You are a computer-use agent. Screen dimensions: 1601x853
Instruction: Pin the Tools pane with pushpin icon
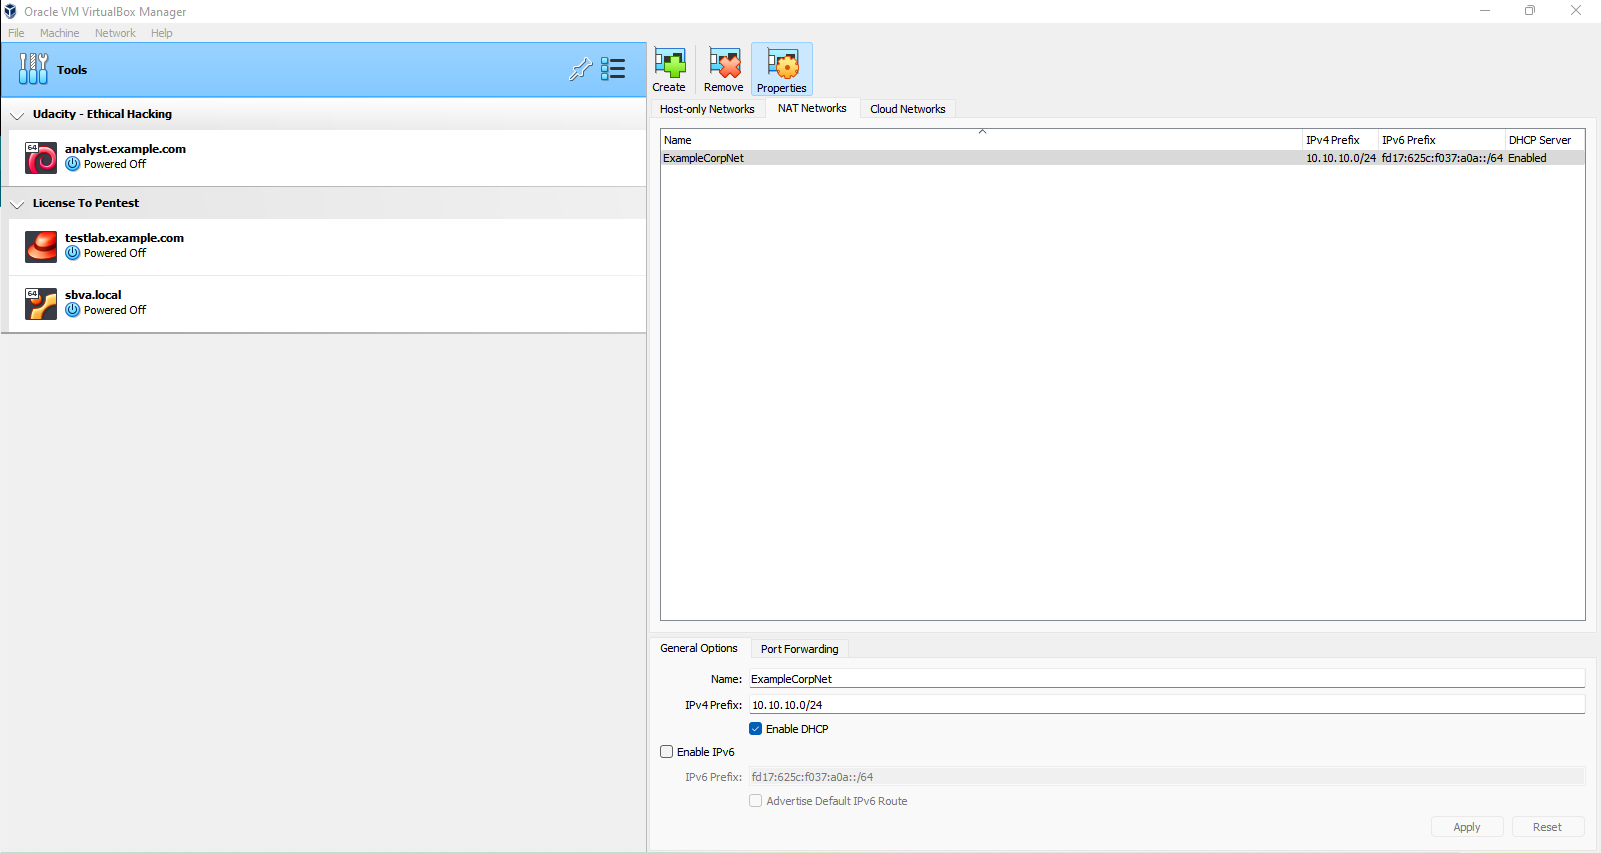[x=580, y=69]
